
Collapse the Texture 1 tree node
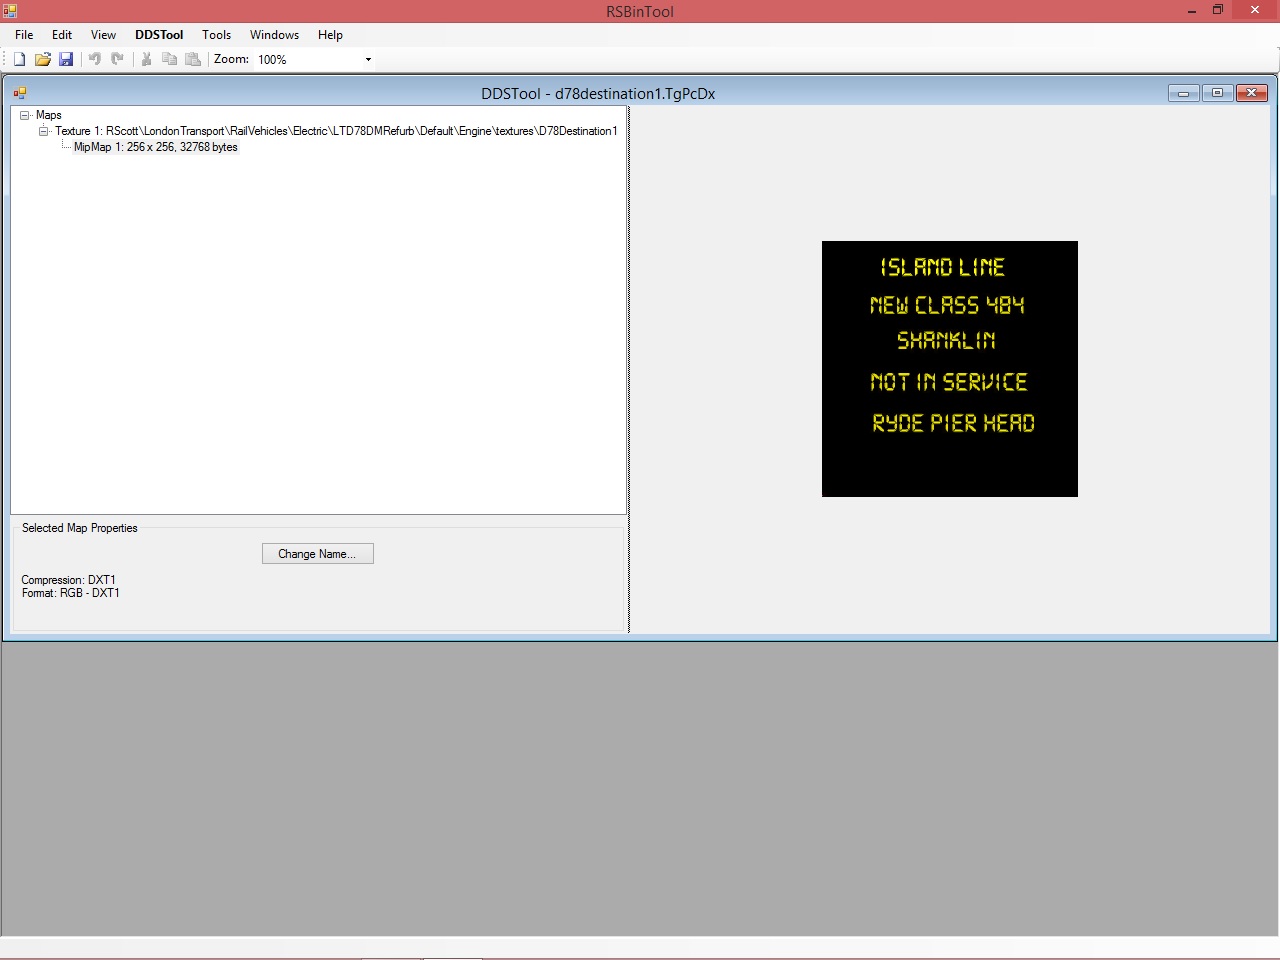click(x=44, y=132)
